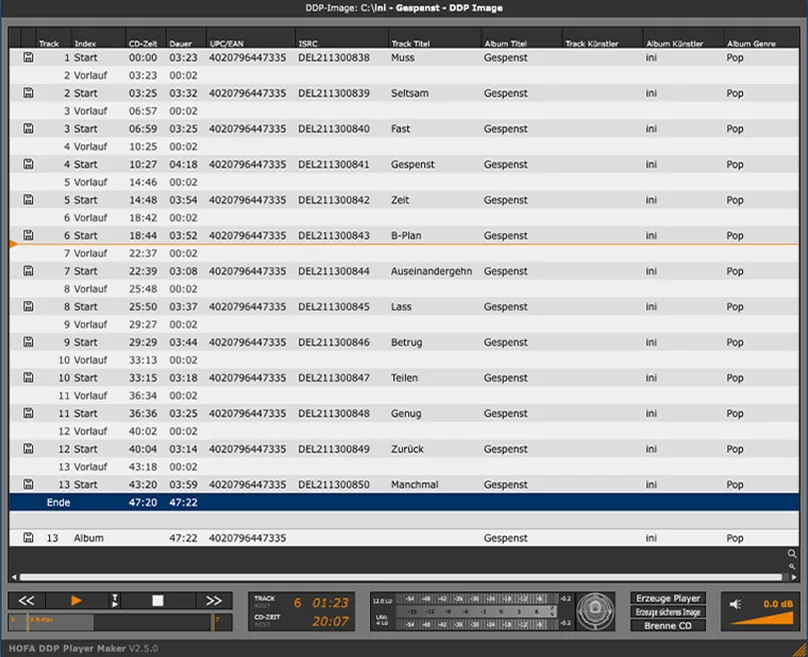This screenshot has height=657, width=808.
Task: Start playback with the orange play button
Action: [x=76, y=601]
